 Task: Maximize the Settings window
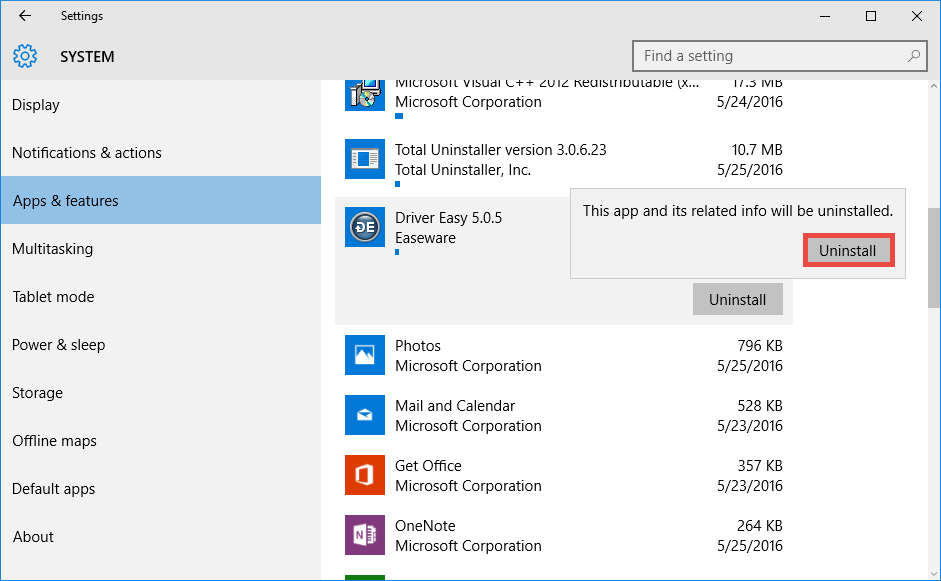(x=871, y=16)
